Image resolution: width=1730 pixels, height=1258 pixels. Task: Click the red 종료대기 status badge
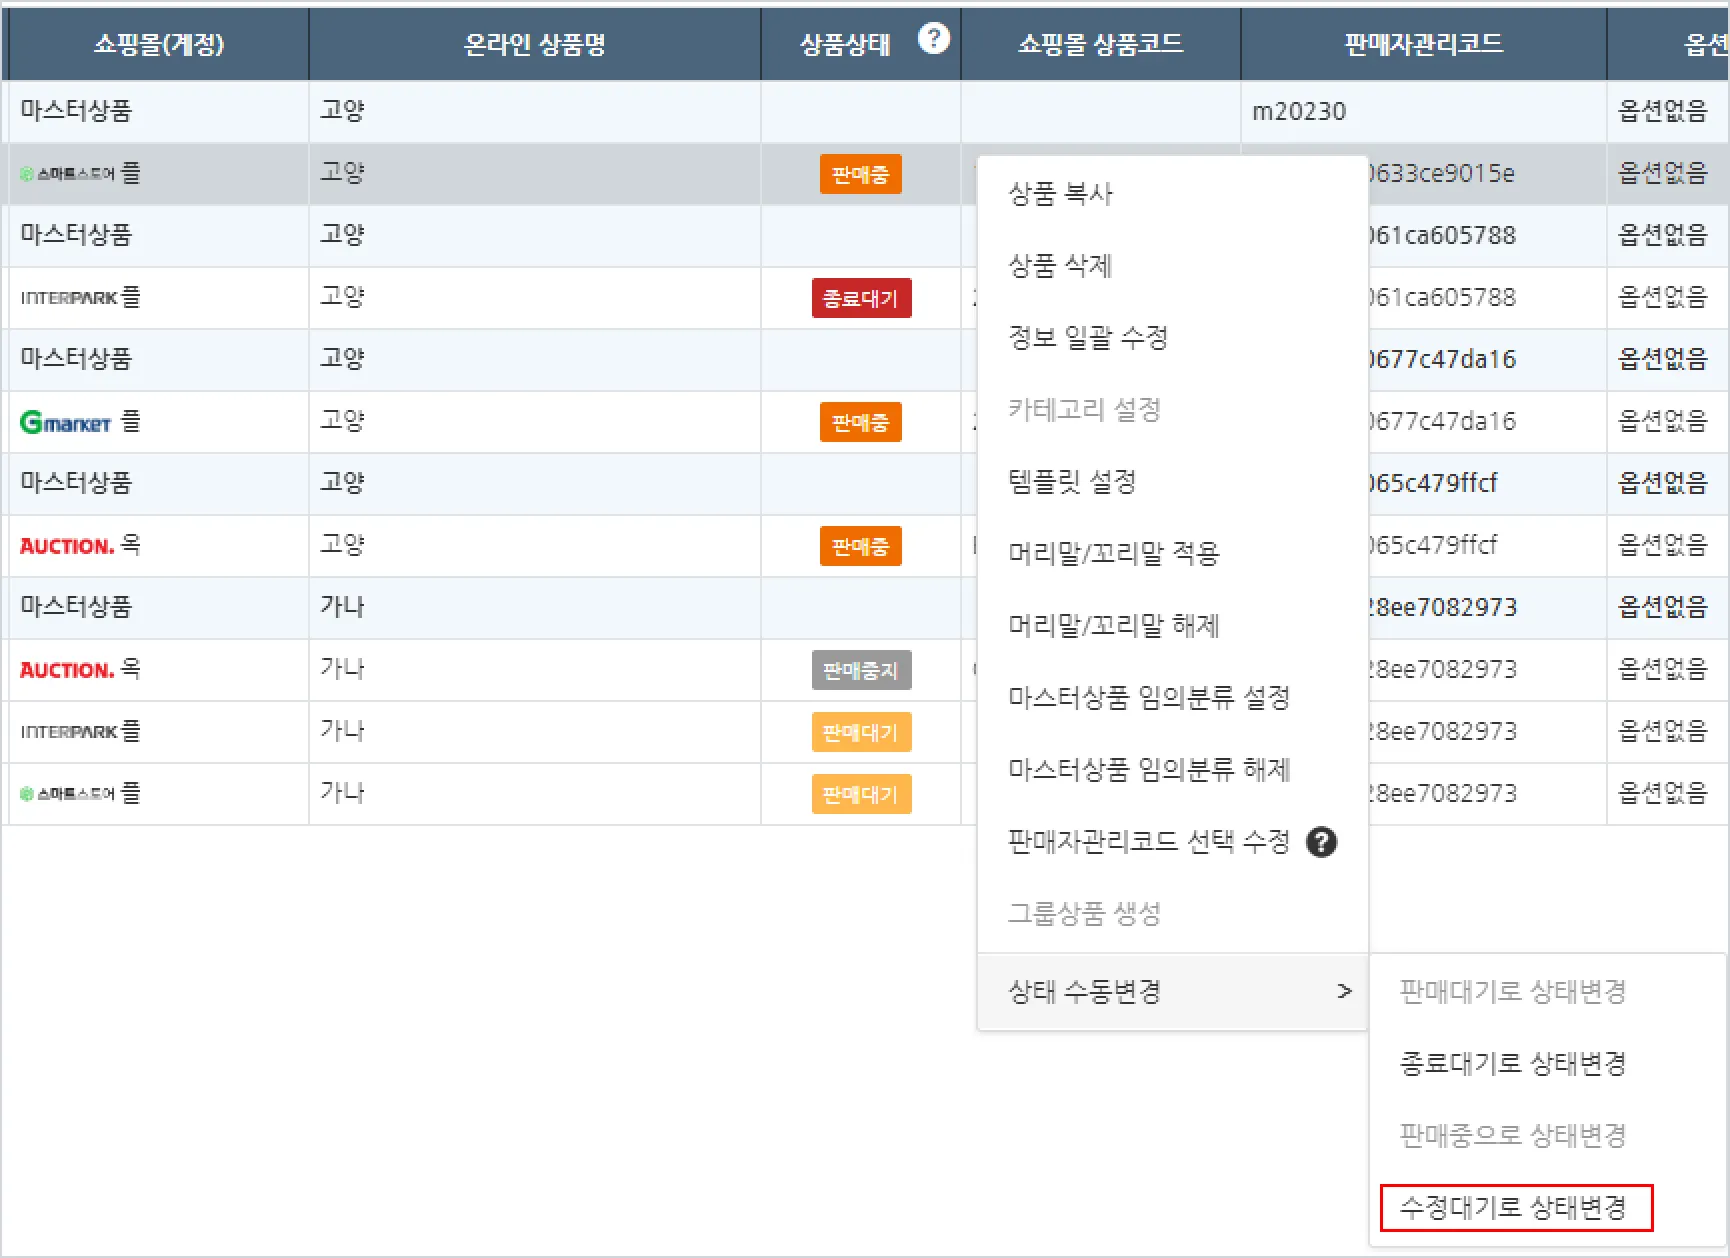pos(861,298)
